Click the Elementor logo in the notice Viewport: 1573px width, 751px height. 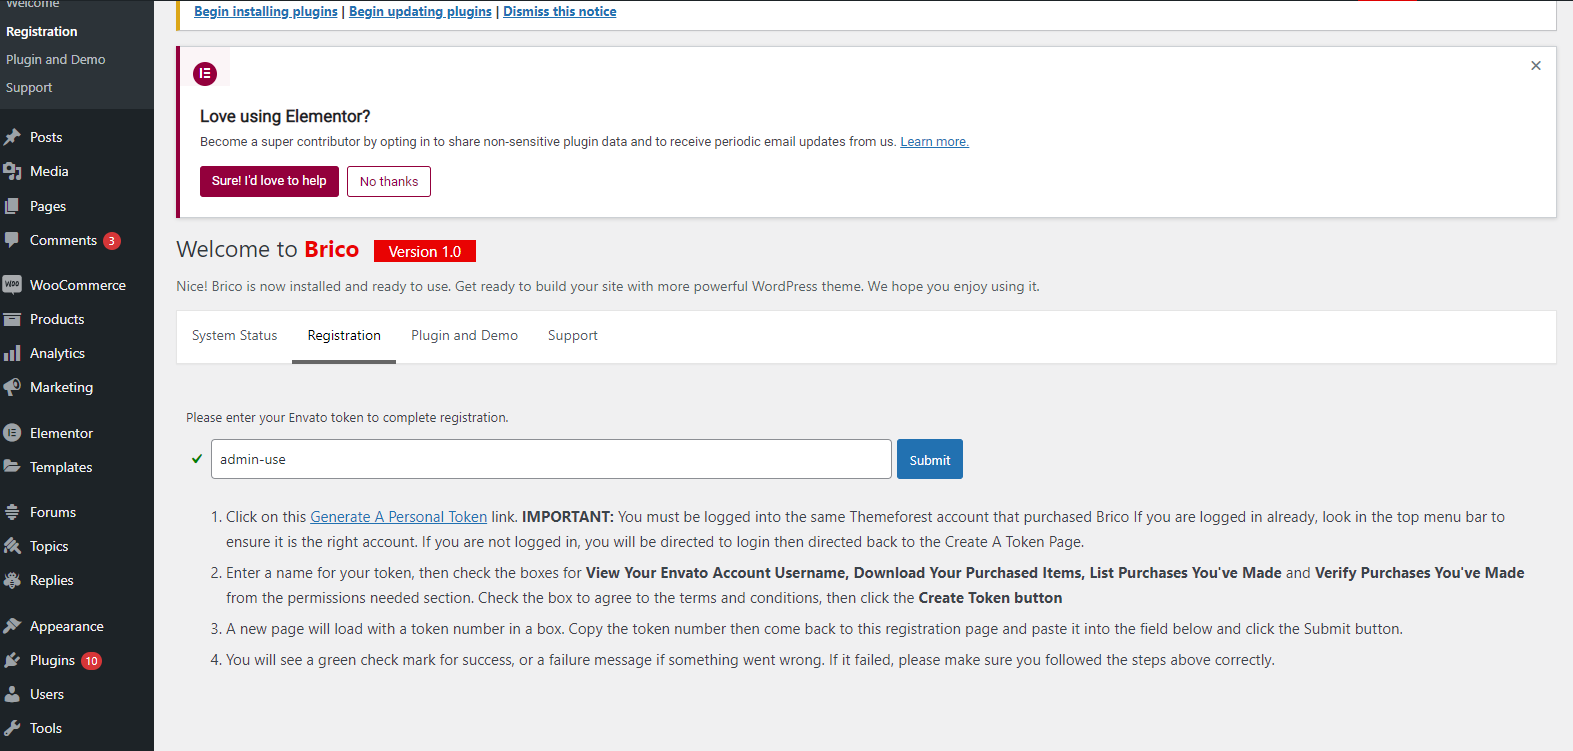point(205,73)
